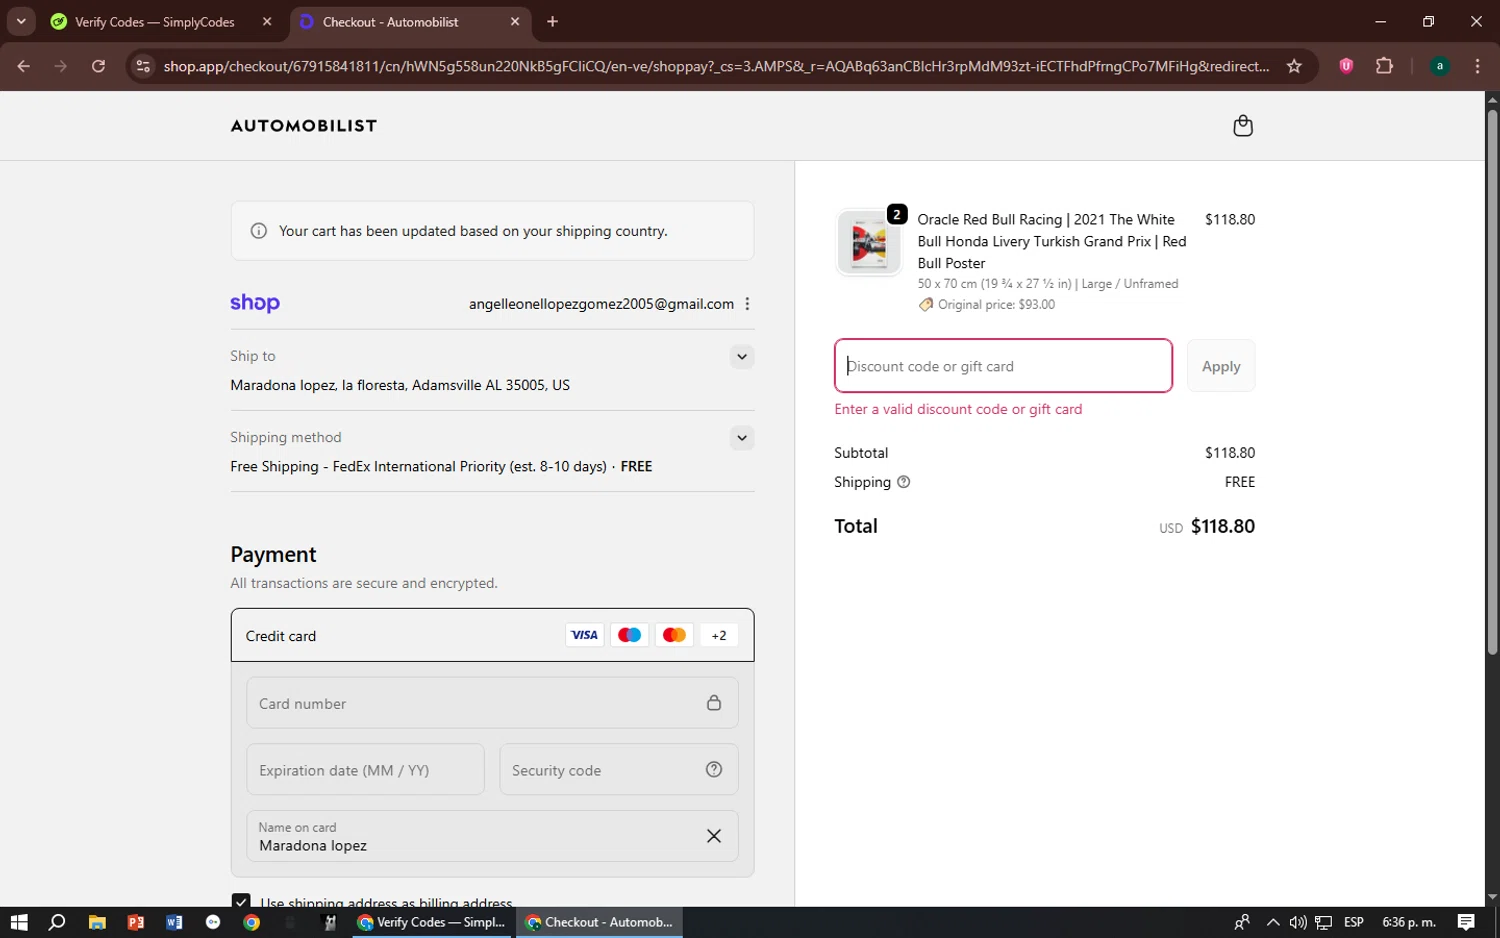The image size is (1500, 938).
Task: Open Windows search from taskbar
Action: 57,922
